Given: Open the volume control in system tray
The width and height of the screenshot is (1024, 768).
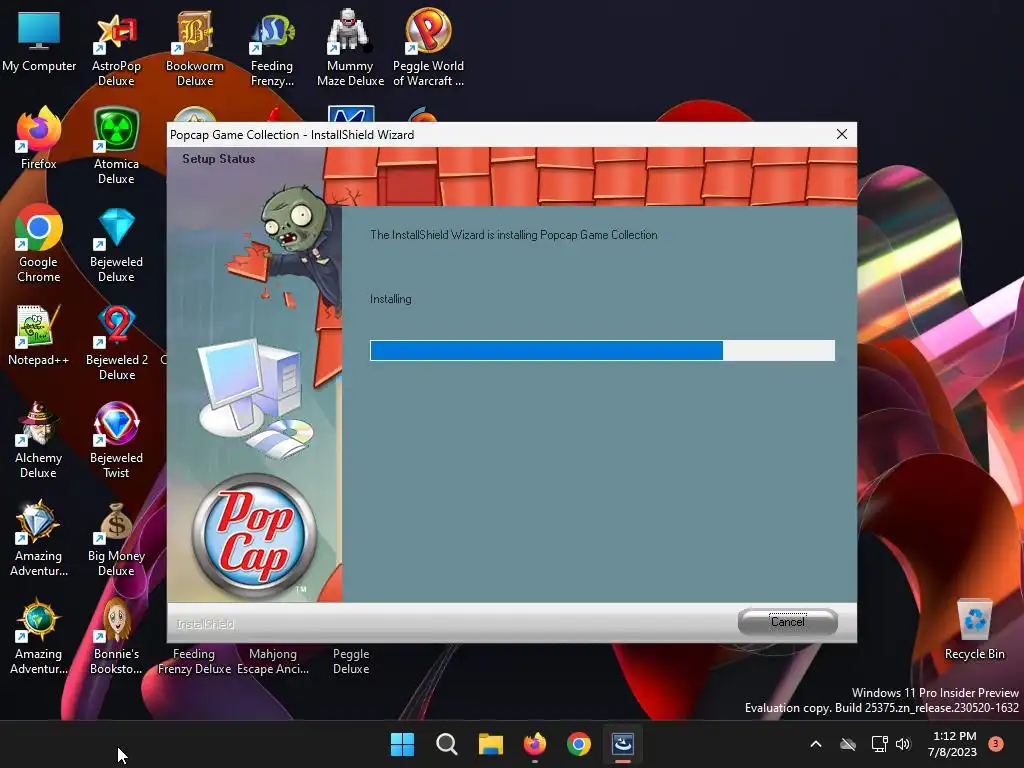Looking at the screenshot, I should [x=903, y=744].
